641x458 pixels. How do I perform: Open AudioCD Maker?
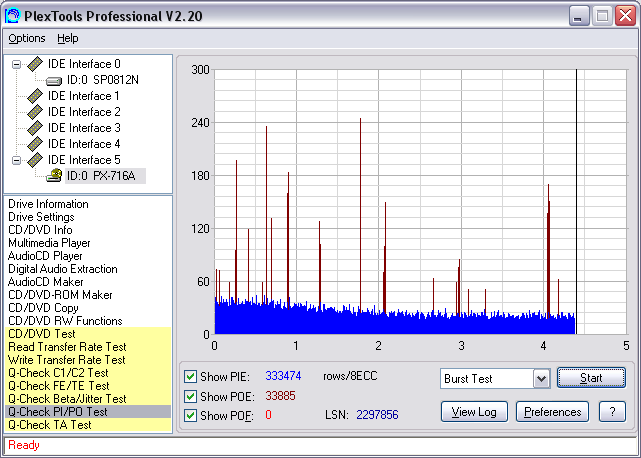(x=45, y=282)
